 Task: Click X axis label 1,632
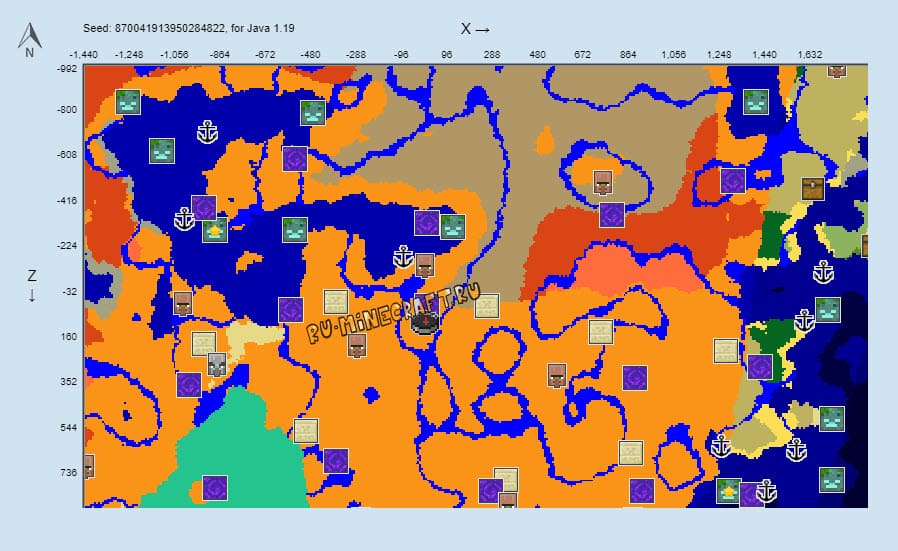(x=810, y=55)
